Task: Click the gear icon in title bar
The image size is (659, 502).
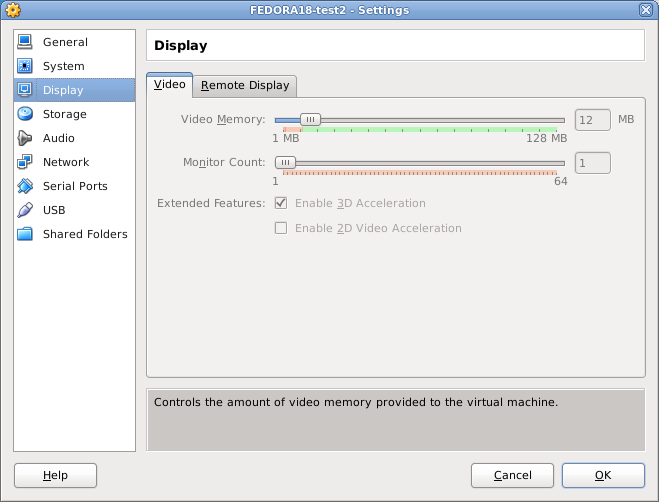Action: (13, 10)
